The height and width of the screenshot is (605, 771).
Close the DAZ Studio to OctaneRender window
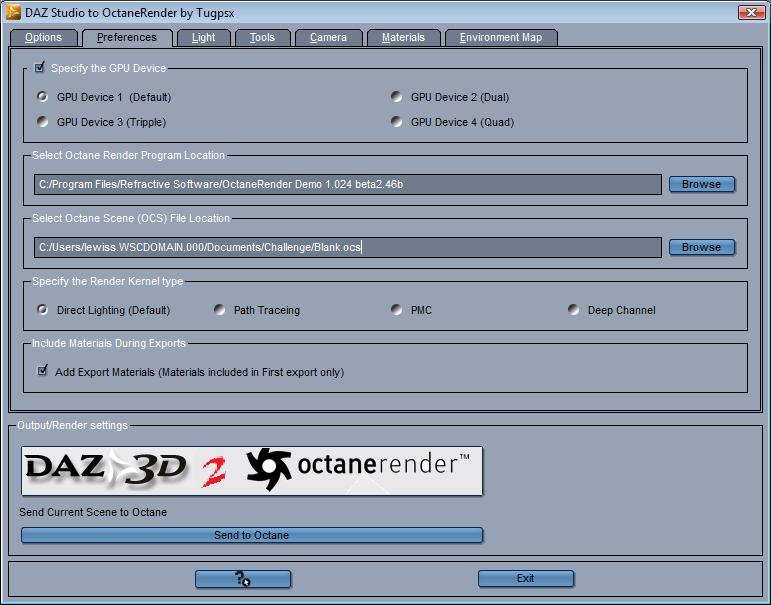click(751, 12)
